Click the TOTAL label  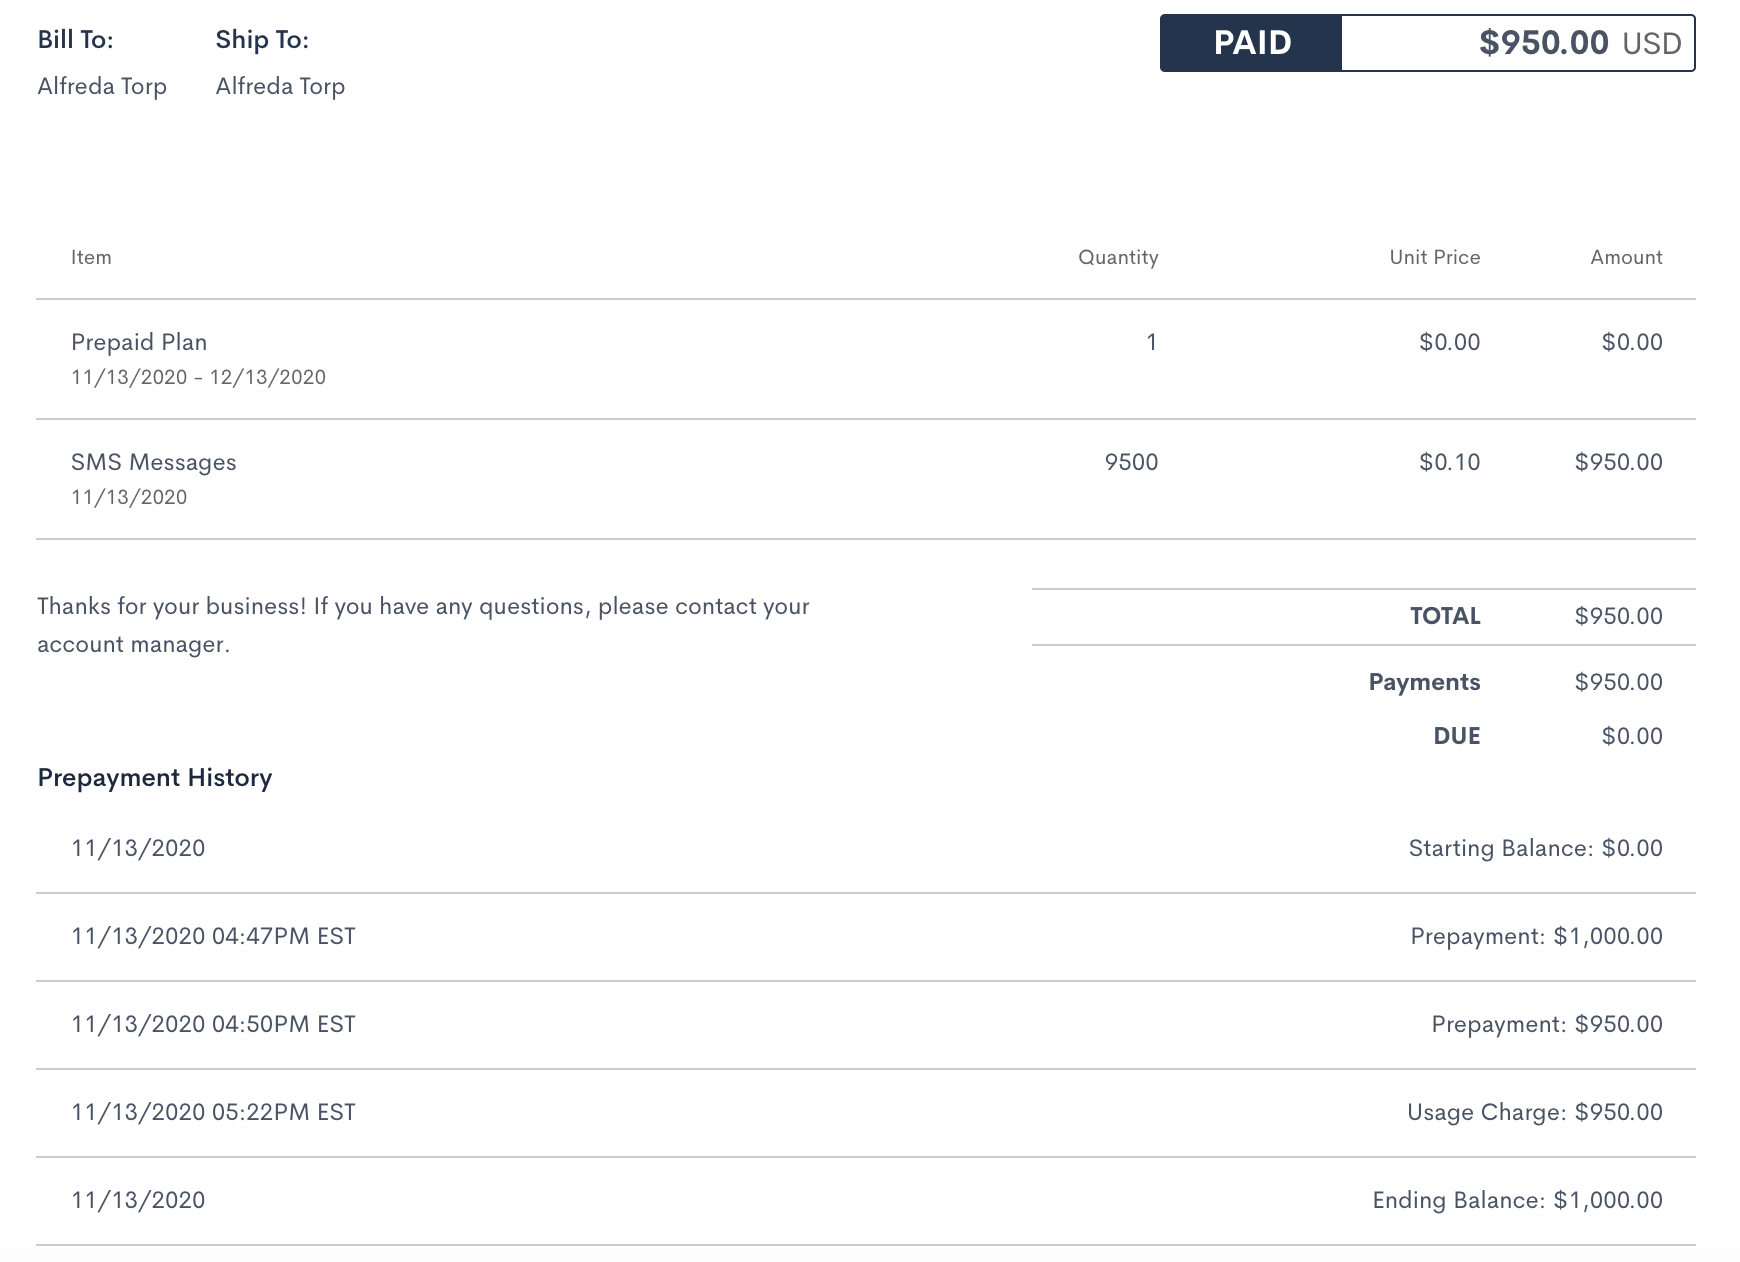[1445, 616]
